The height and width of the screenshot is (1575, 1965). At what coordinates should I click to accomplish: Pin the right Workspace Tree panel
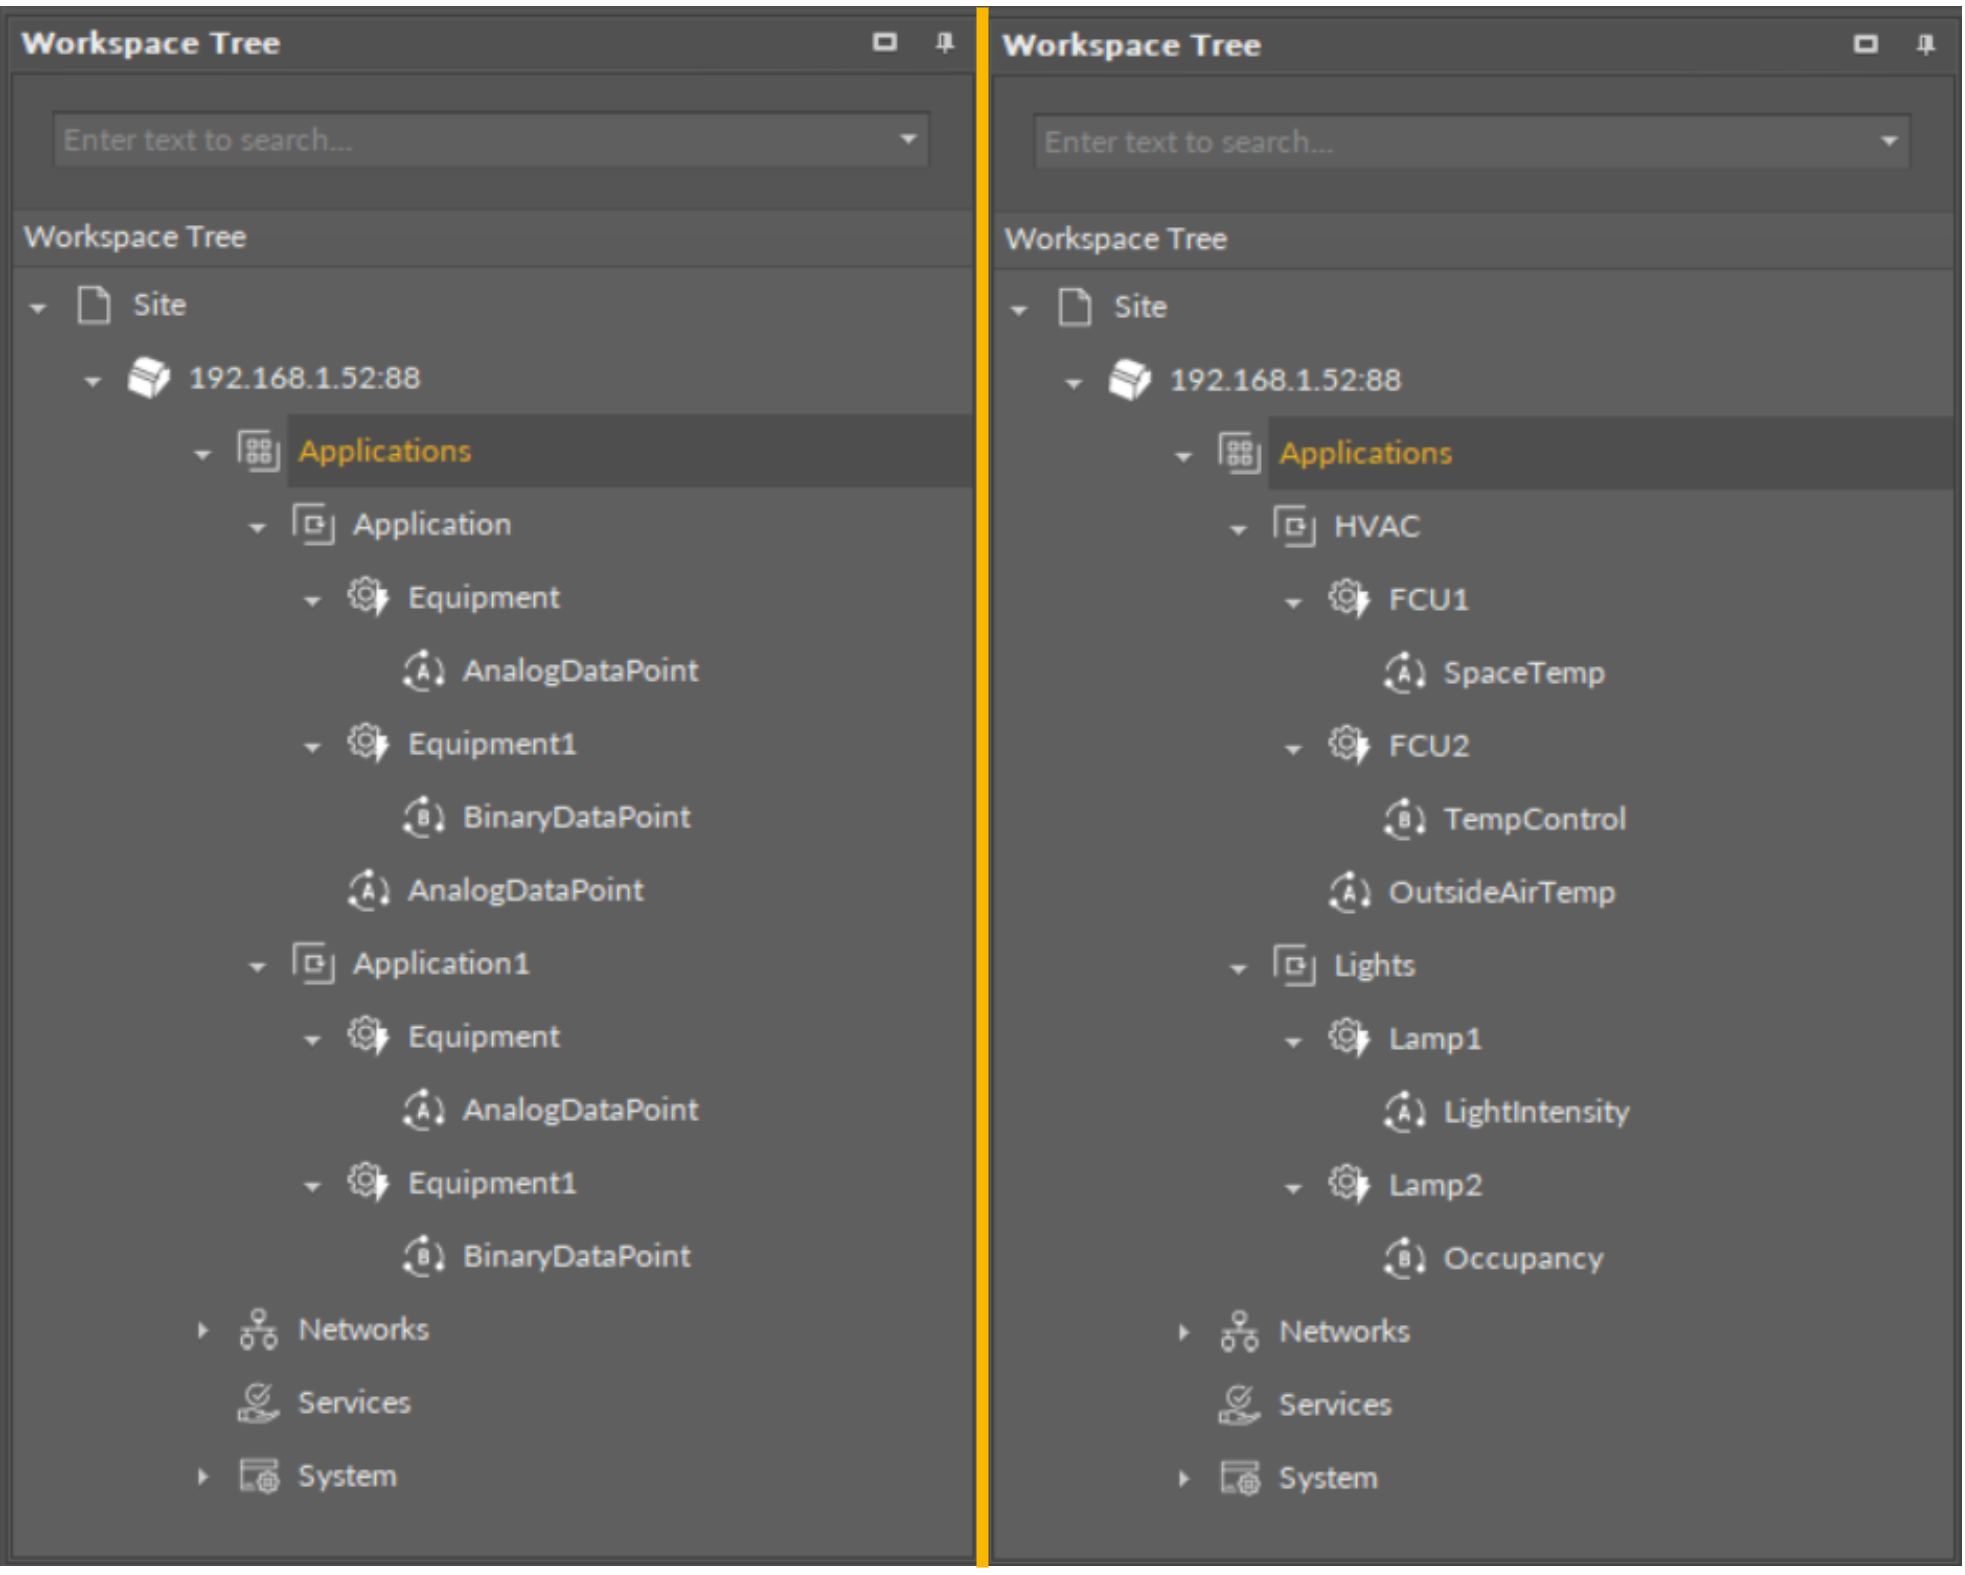point(1925,44)
